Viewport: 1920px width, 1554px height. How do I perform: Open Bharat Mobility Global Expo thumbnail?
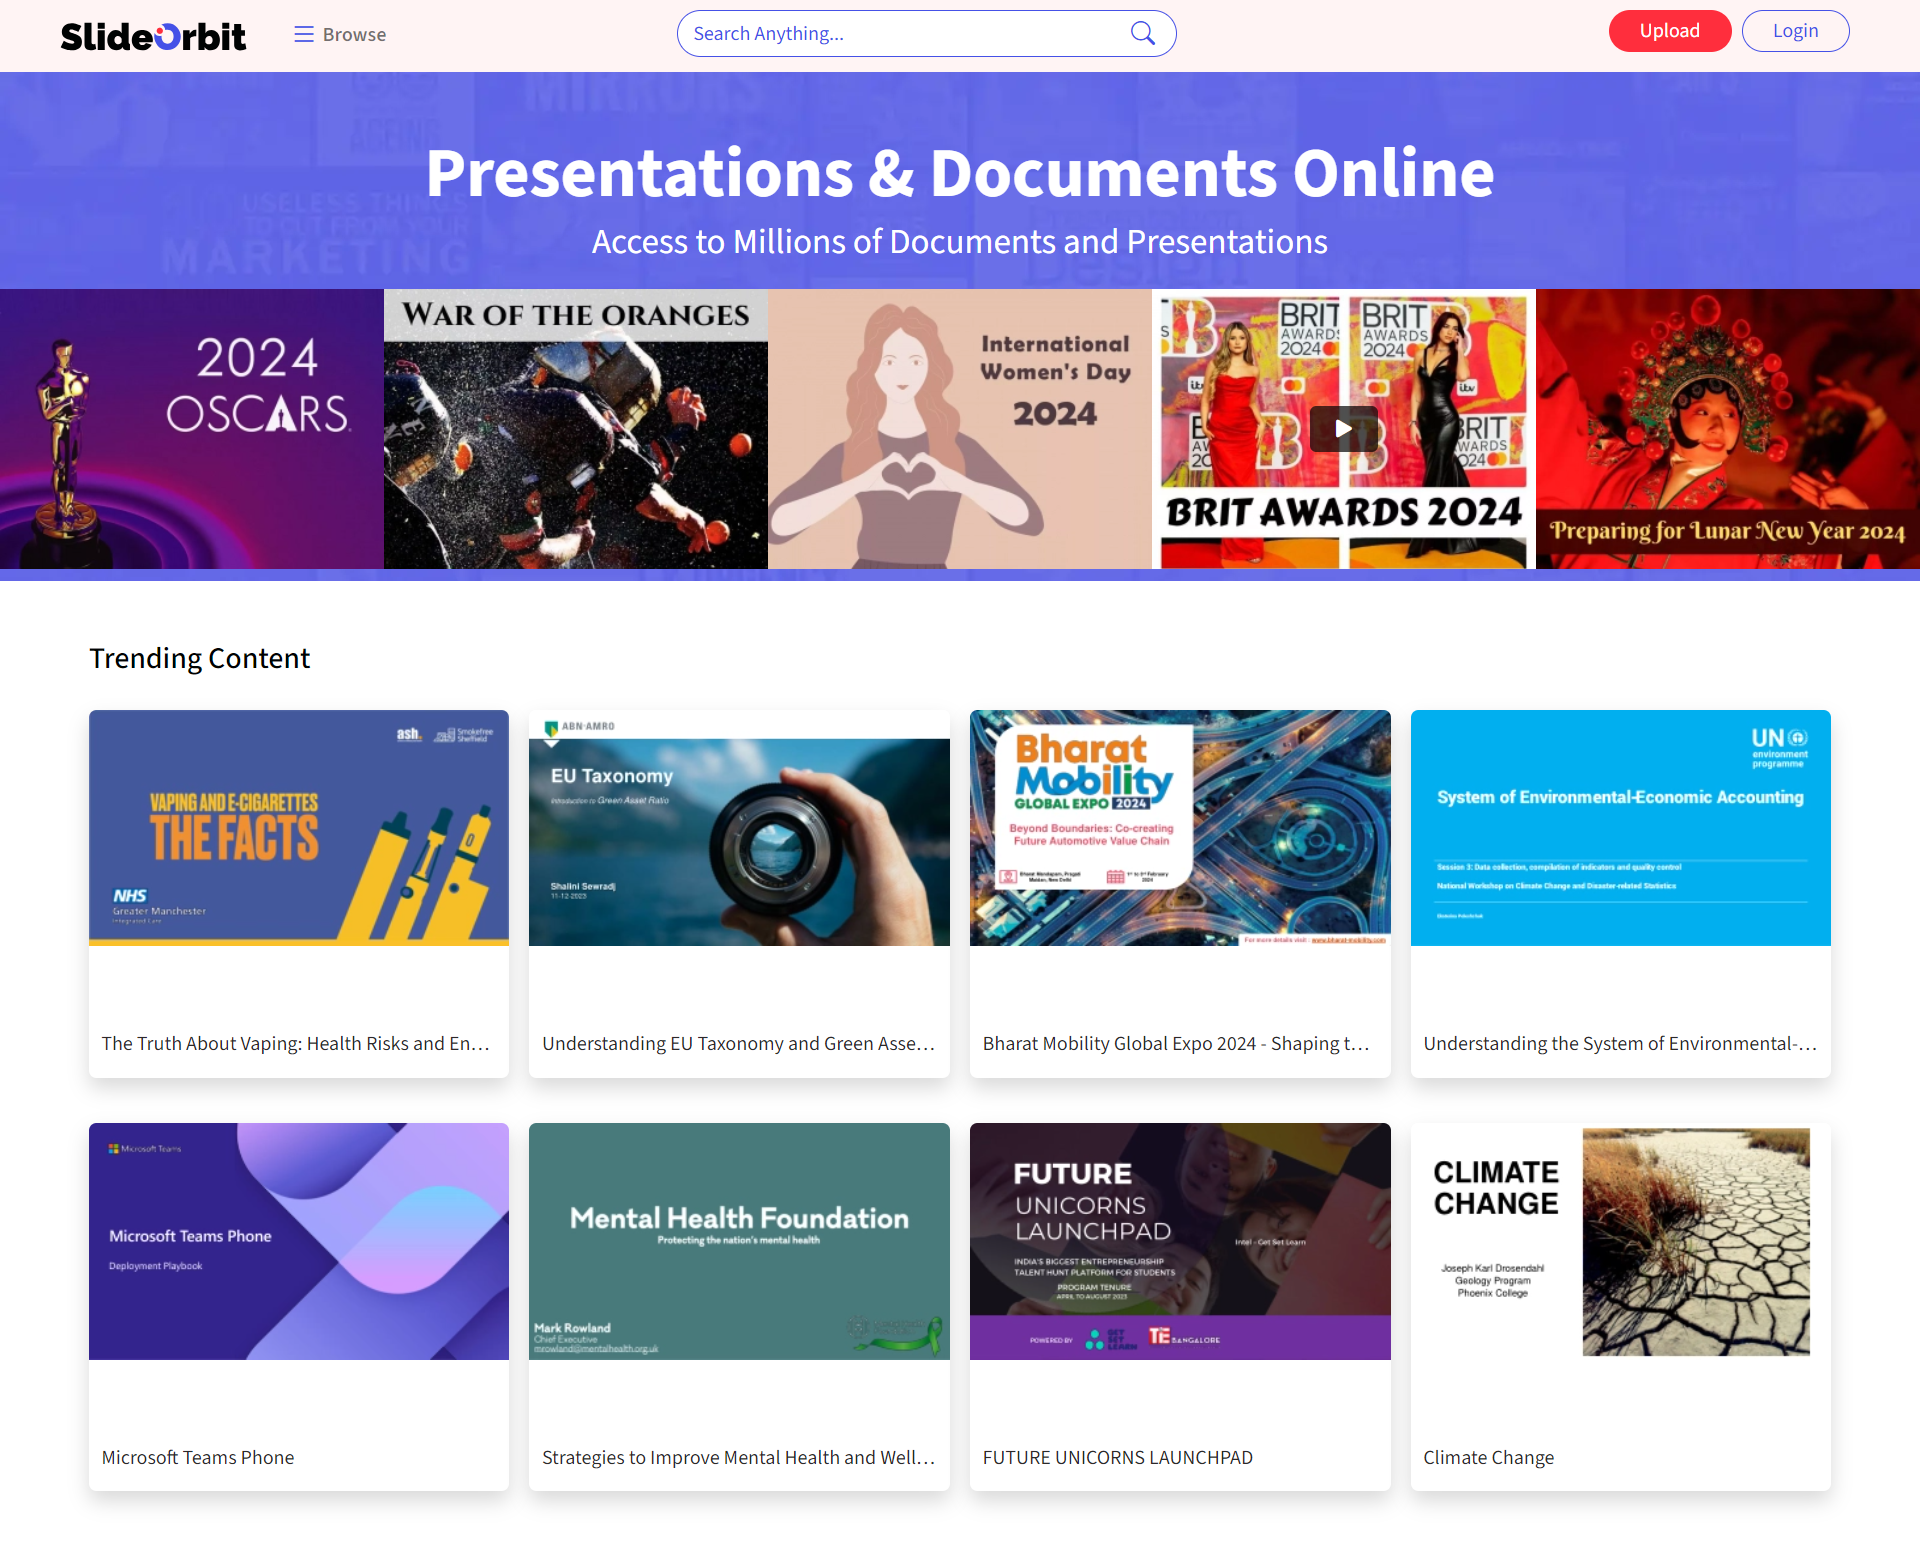(1180, 828)
